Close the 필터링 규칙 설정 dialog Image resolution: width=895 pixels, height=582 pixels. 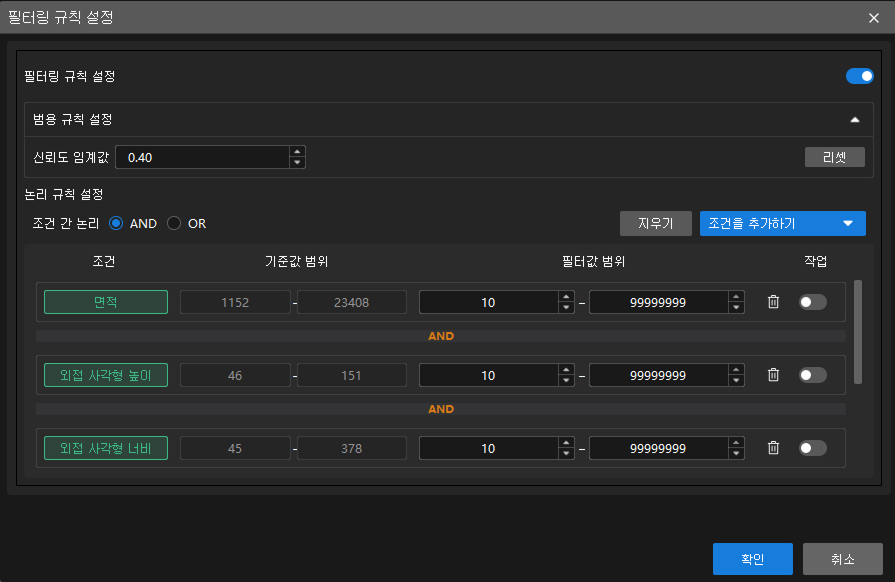tap(873, 18)
